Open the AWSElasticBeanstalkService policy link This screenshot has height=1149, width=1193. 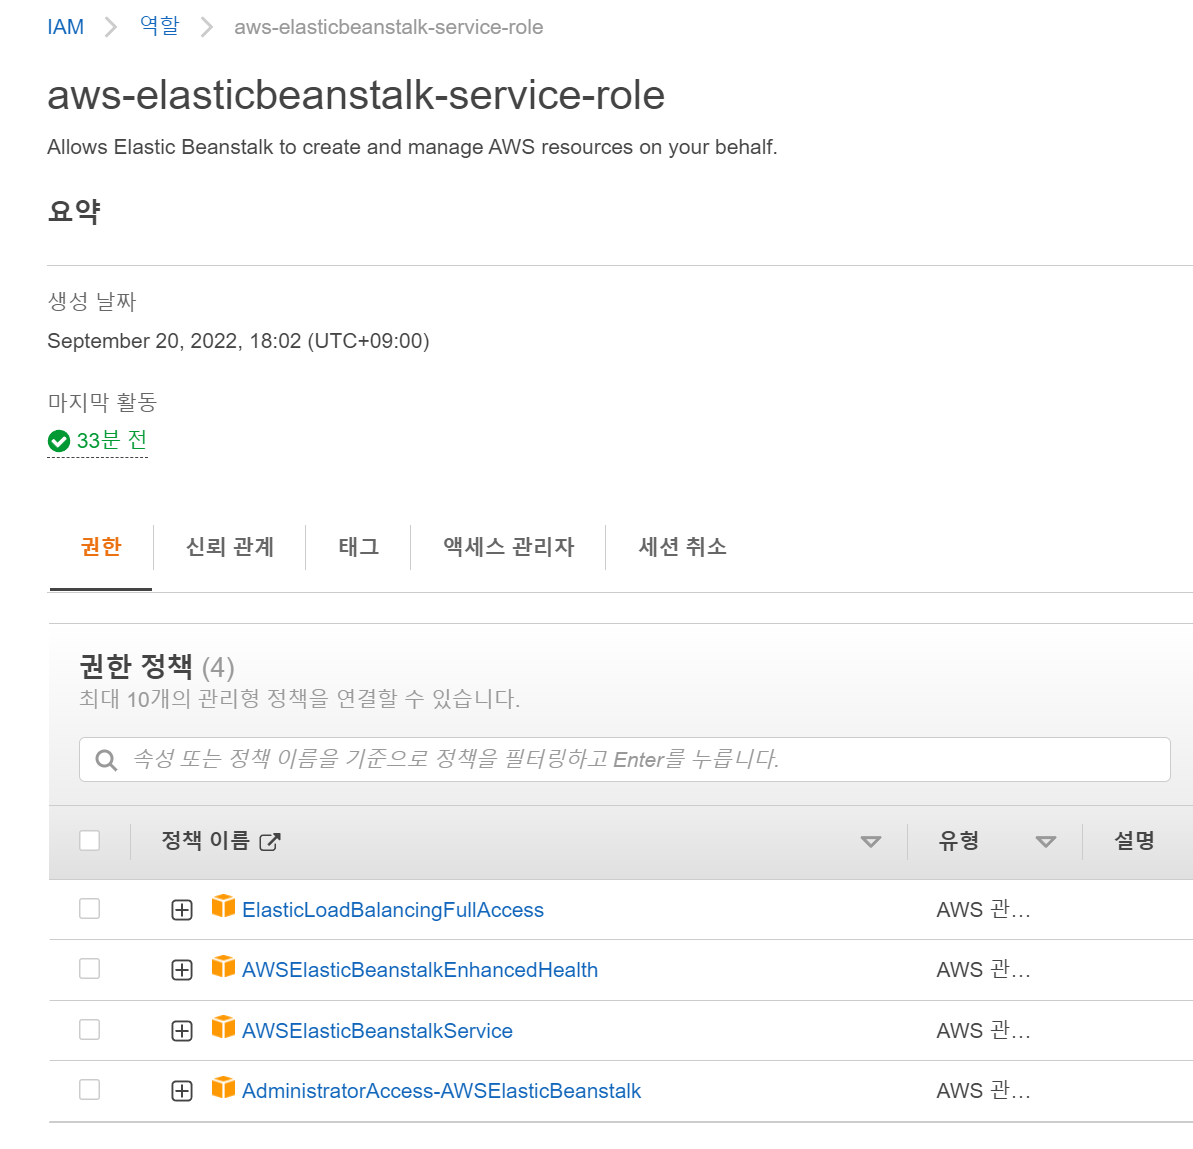click(x=377, y=1031)
